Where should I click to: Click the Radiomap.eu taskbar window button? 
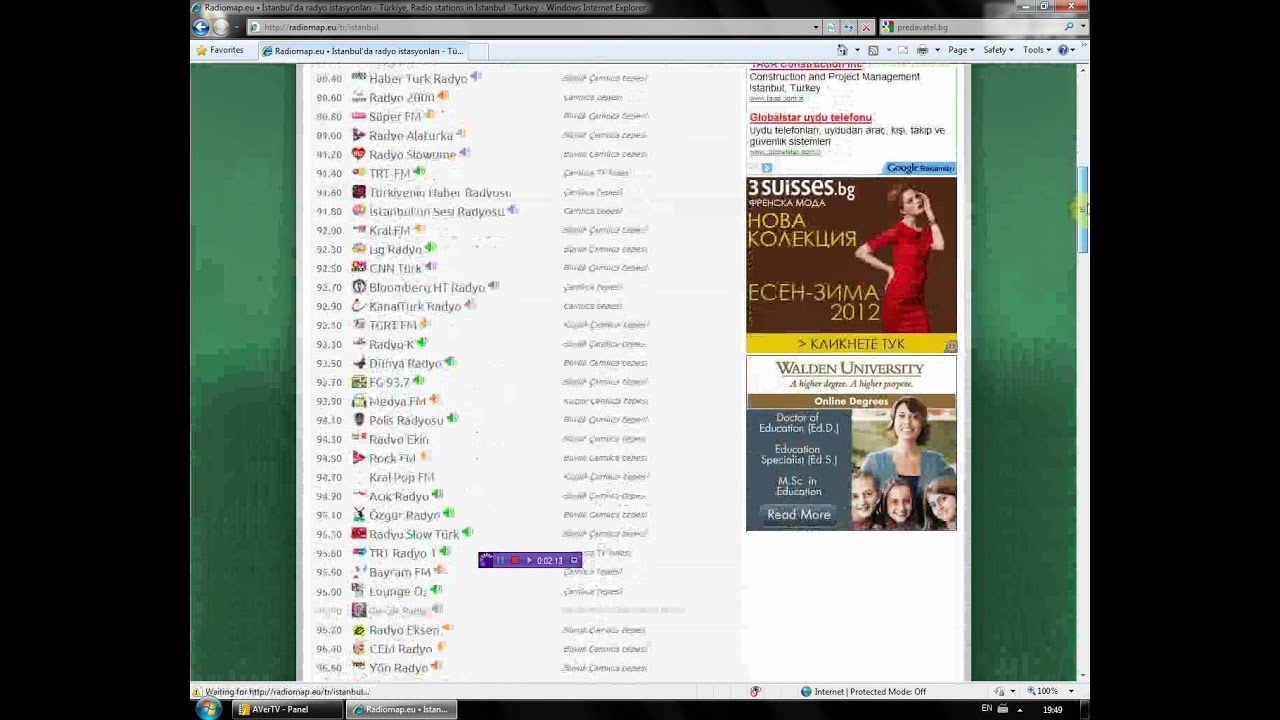coord(401,709)
